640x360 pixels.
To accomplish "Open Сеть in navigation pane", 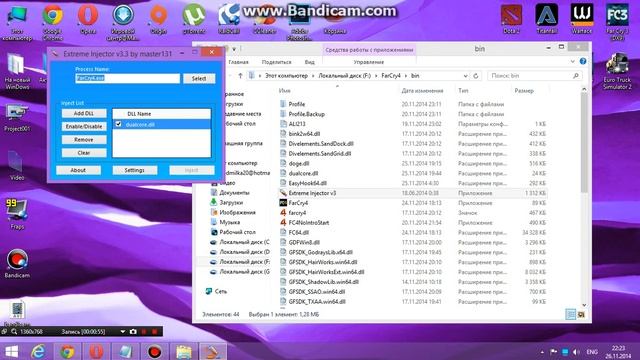I will 221,291.
